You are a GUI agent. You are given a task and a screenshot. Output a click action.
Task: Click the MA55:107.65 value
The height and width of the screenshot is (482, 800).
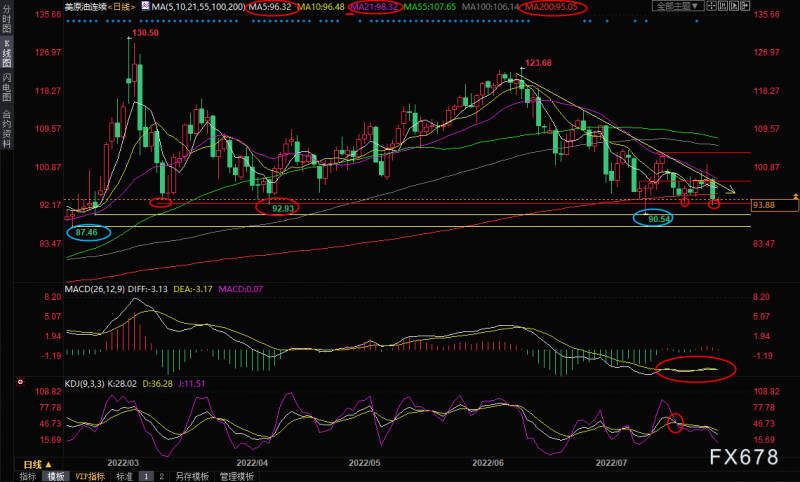point(430,7)
